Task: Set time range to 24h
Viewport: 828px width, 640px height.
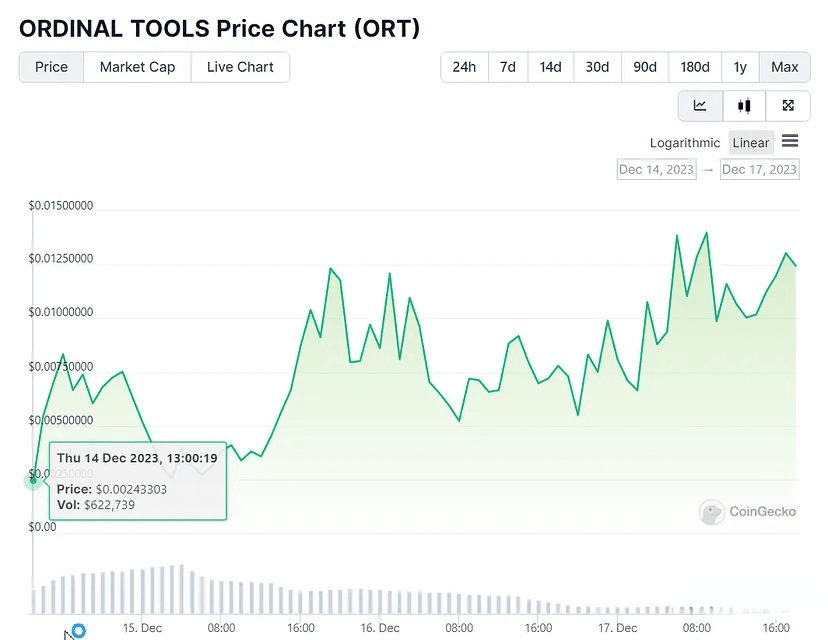Action: pyautogui.click(x=464, y=67)
